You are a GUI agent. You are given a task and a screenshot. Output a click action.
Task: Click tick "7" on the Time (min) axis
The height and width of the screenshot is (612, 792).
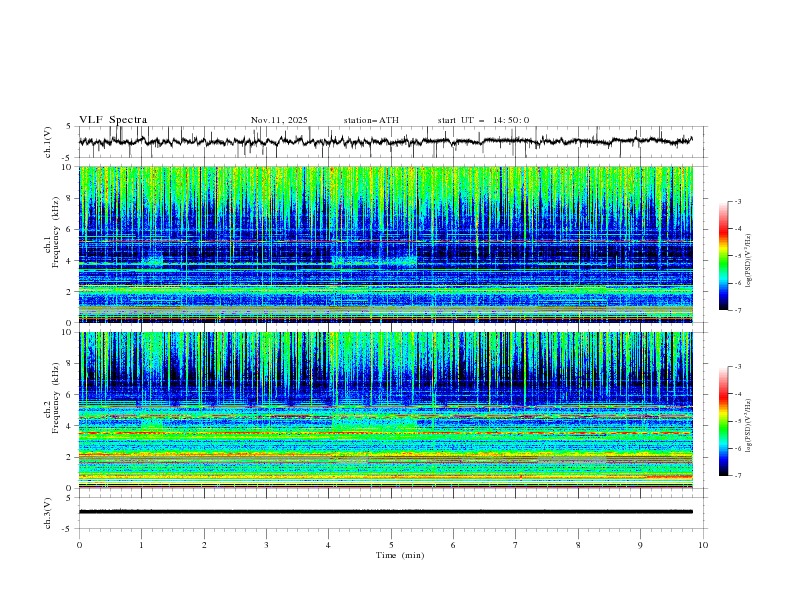coord(516,545)
